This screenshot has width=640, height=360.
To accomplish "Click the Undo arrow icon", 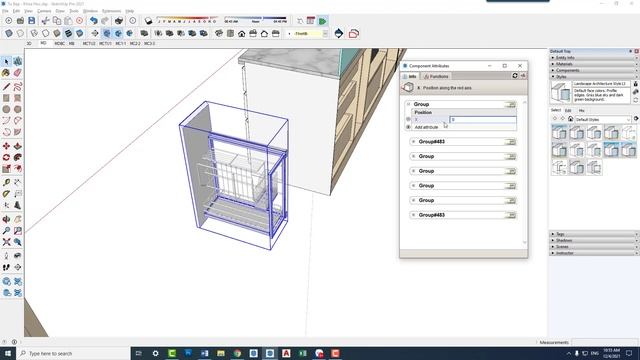I will tap(93, 20).
